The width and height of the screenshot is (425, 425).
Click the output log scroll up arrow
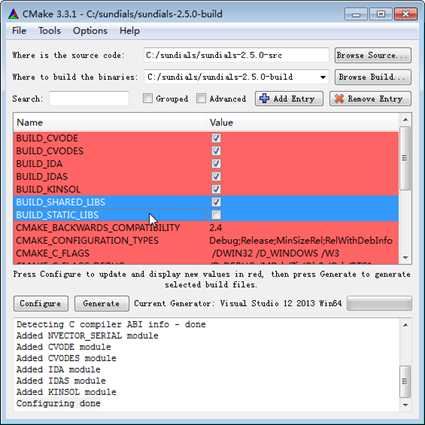click(405, 325)
